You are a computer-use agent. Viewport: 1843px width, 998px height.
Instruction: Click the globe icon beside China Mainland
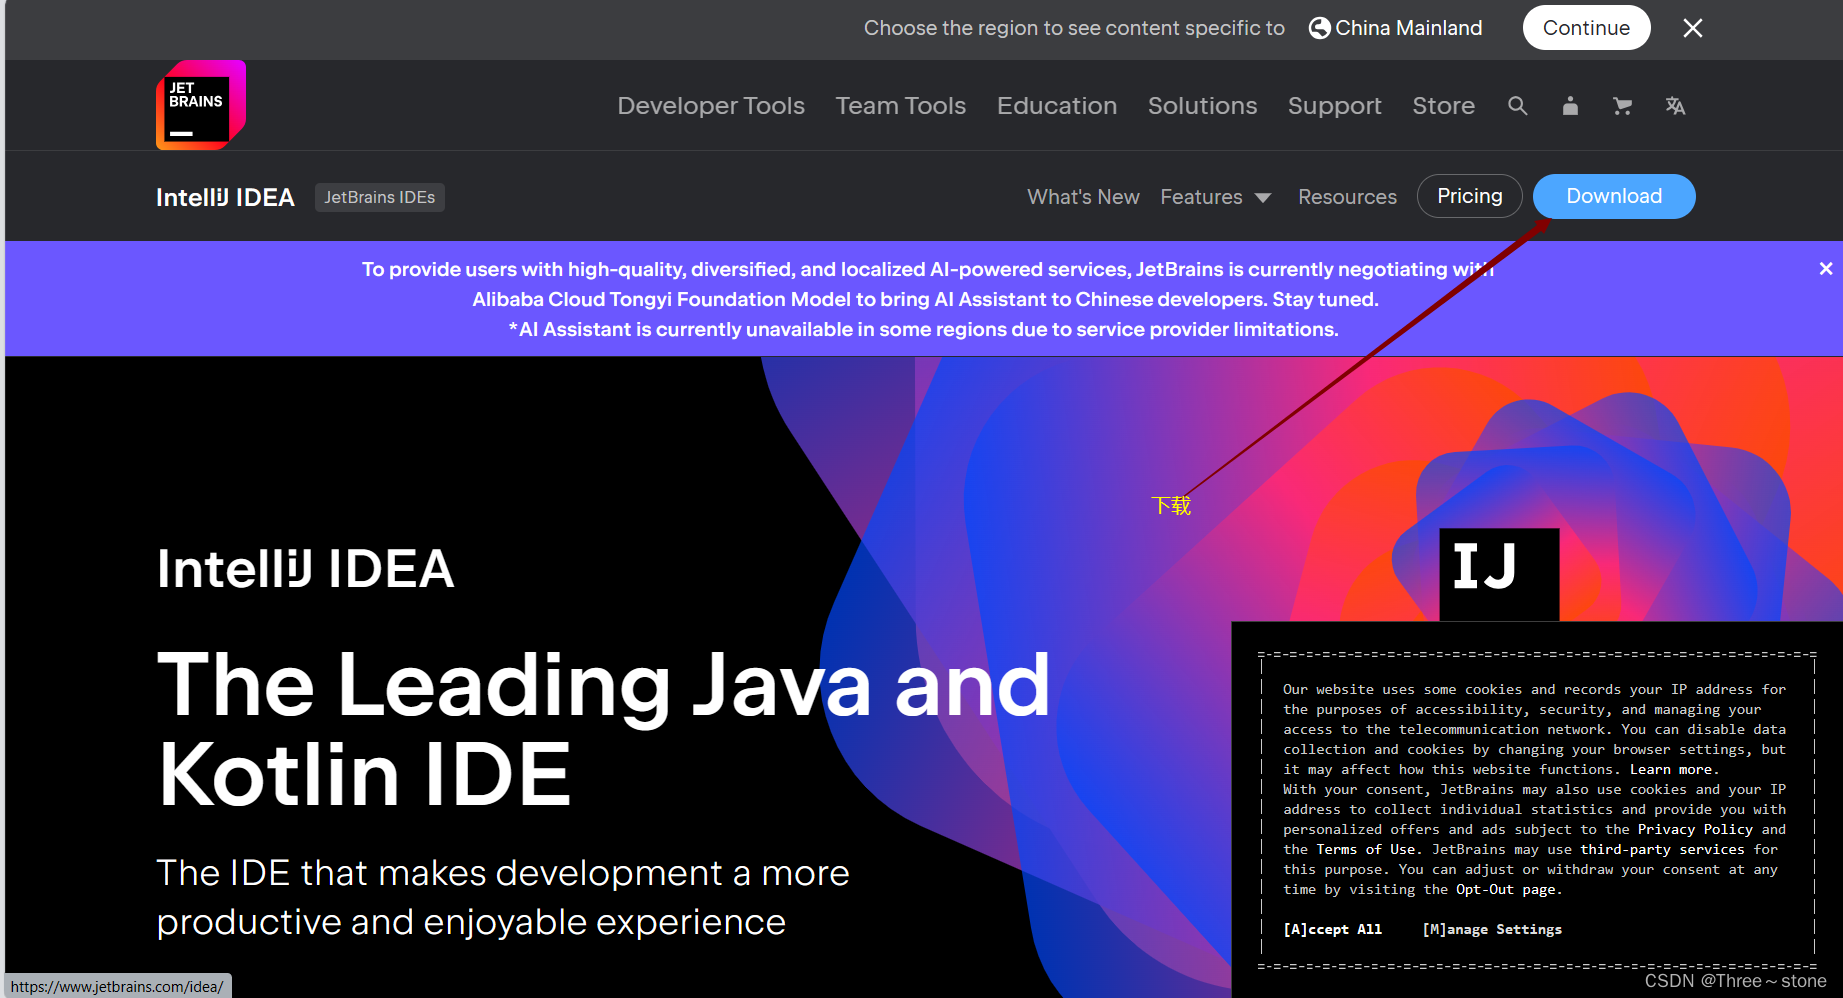click(x=1318, y=27)
